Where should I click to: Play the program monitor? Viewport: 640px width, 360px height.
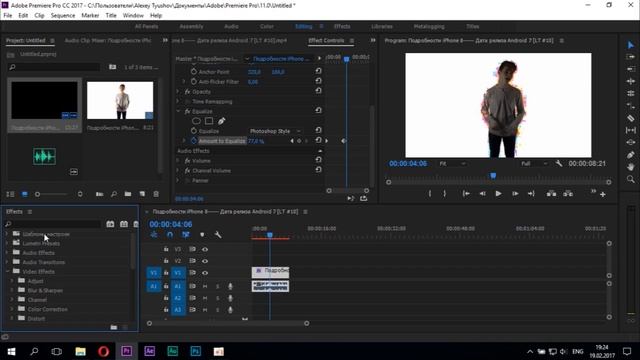[x=498, y=194]
